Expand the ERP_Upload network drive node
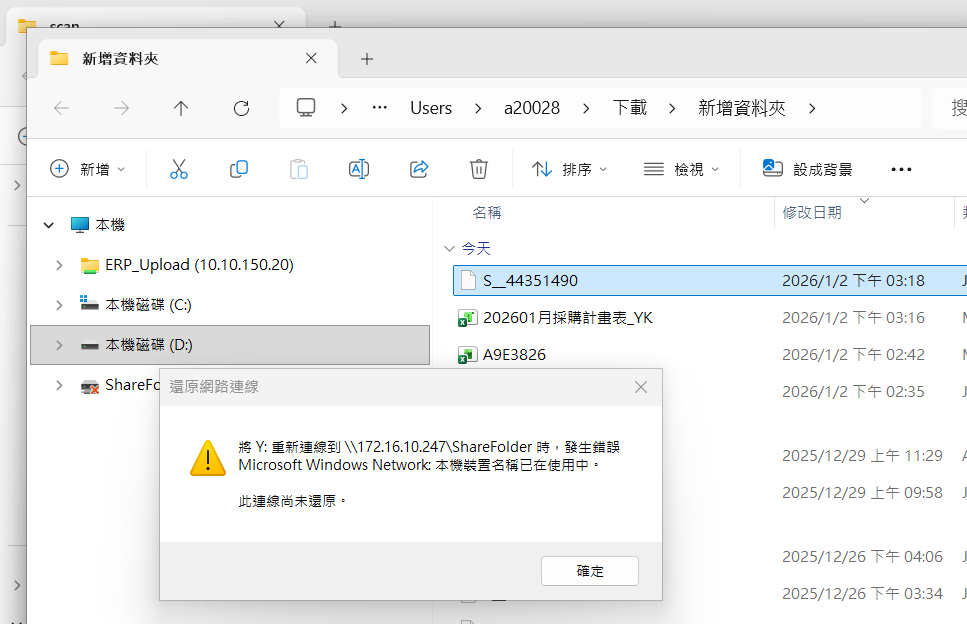The width and height of the screenshot is (967, 624). point(59,265)
